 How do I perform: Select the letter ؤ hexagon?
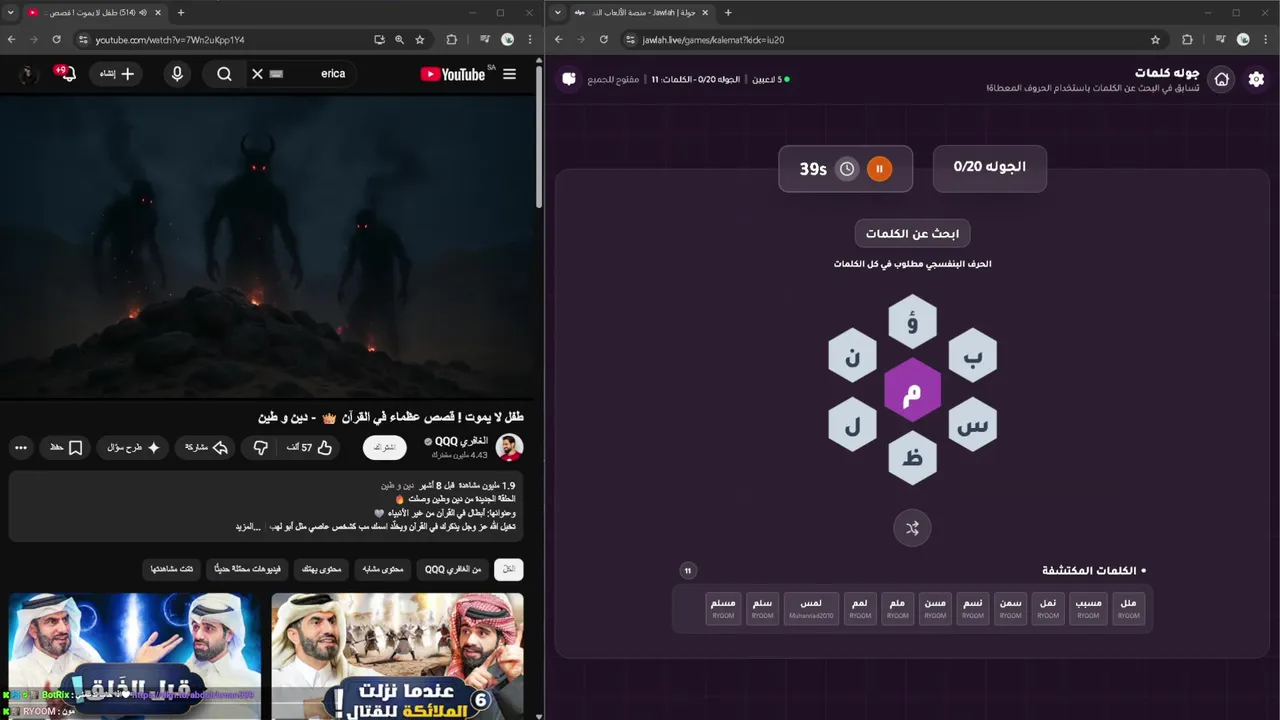click(x=912, y=322)
